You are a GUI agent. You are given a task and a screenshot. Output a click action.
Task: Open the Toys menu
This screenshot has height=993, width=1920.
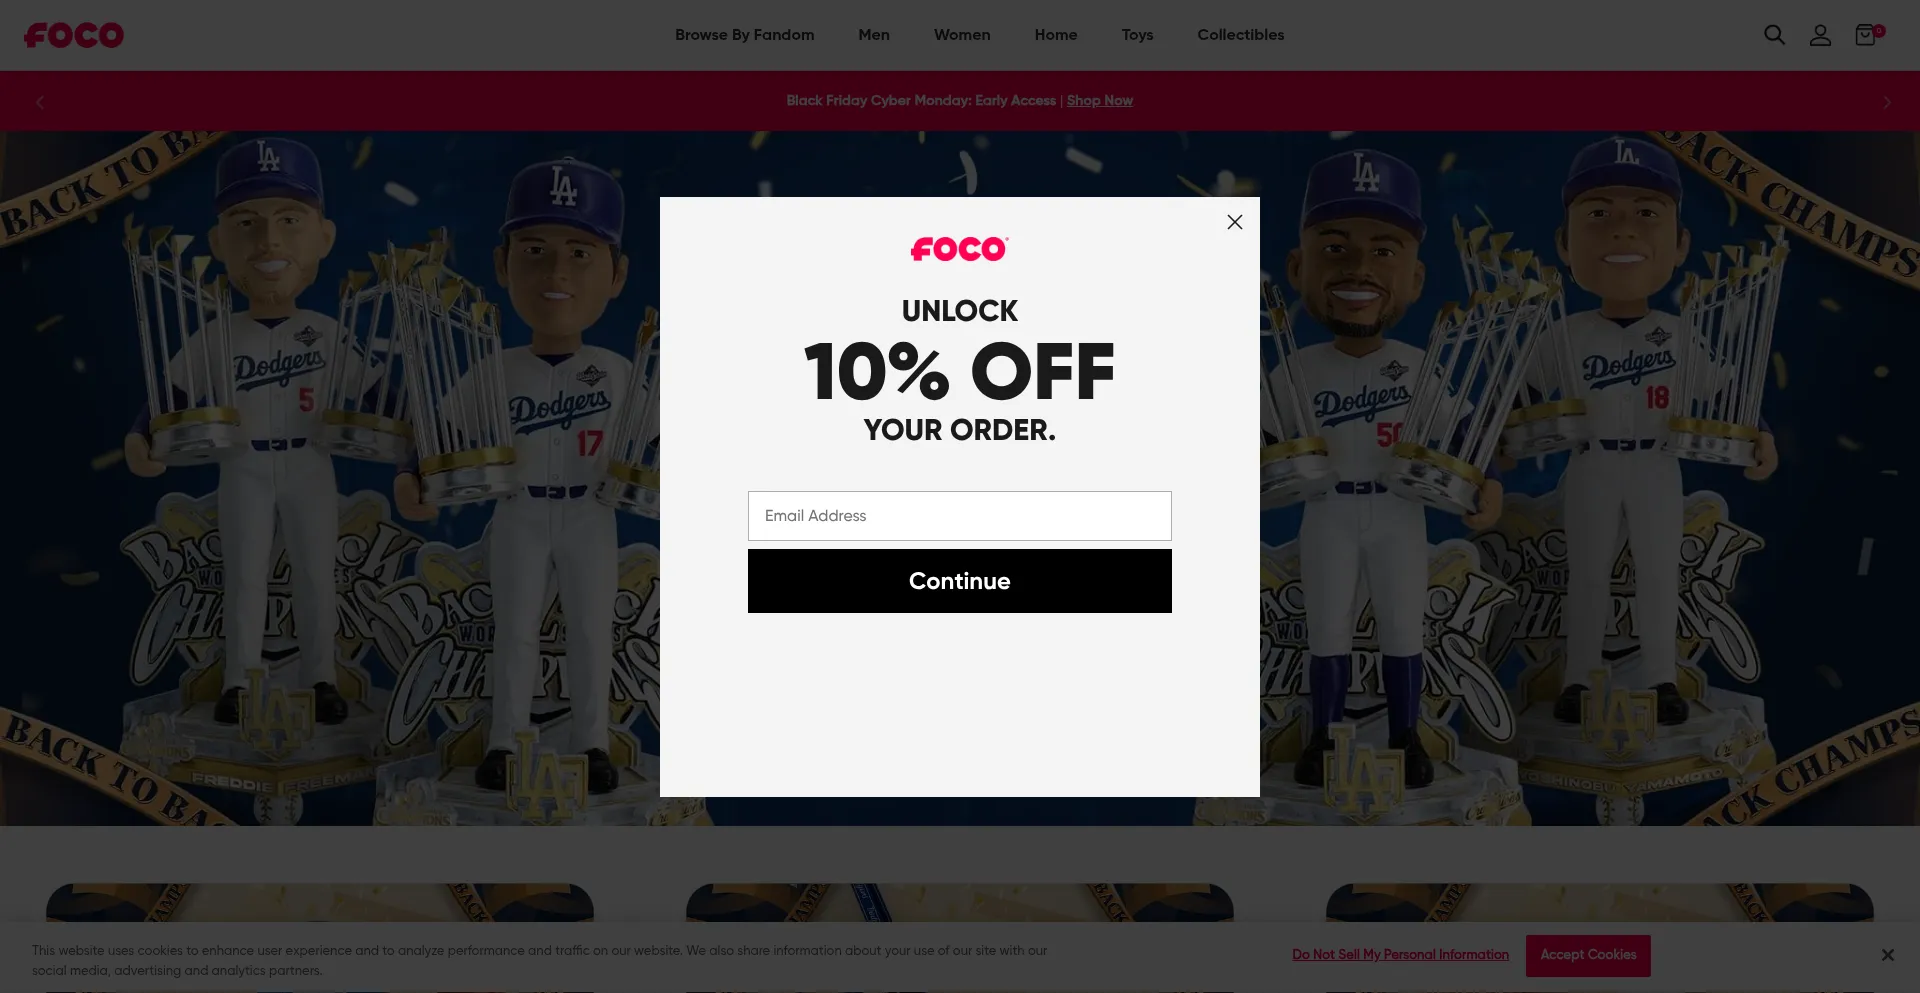(1137, 35)
